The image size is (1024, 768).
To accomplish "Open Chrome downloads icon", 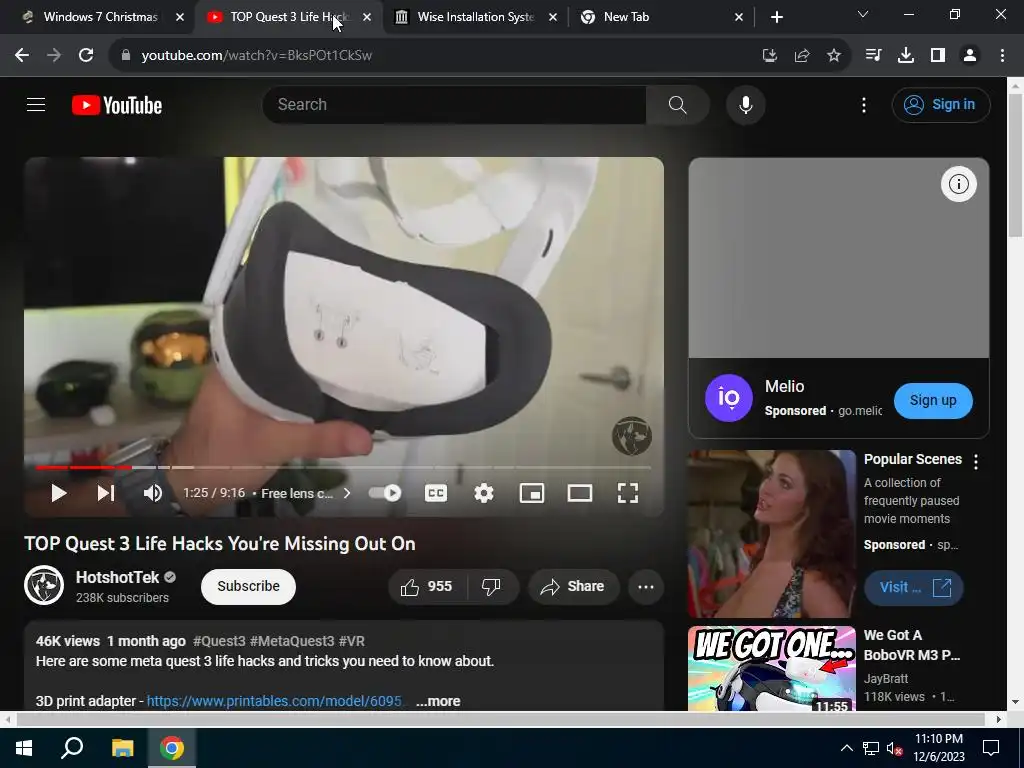I will click(x=906, y=56).
